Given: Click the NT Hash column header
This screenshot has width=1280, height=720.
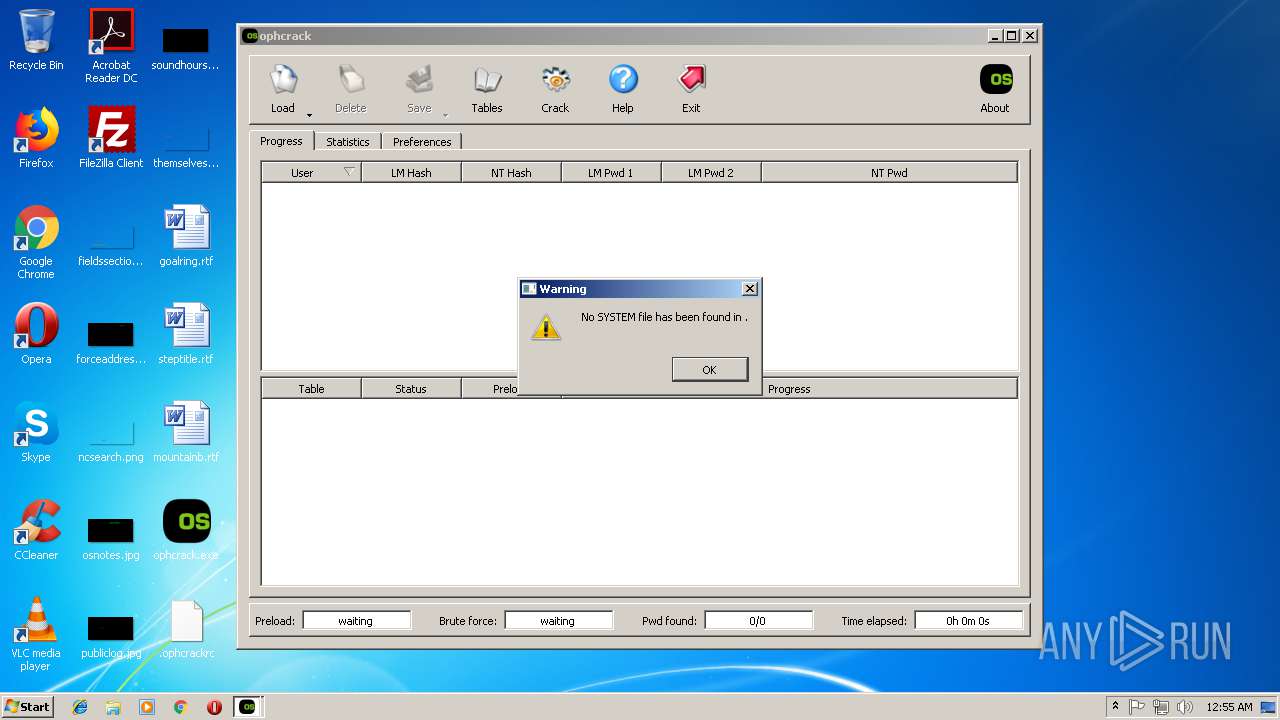Looking at the screenshot, I should coord(511,173).
